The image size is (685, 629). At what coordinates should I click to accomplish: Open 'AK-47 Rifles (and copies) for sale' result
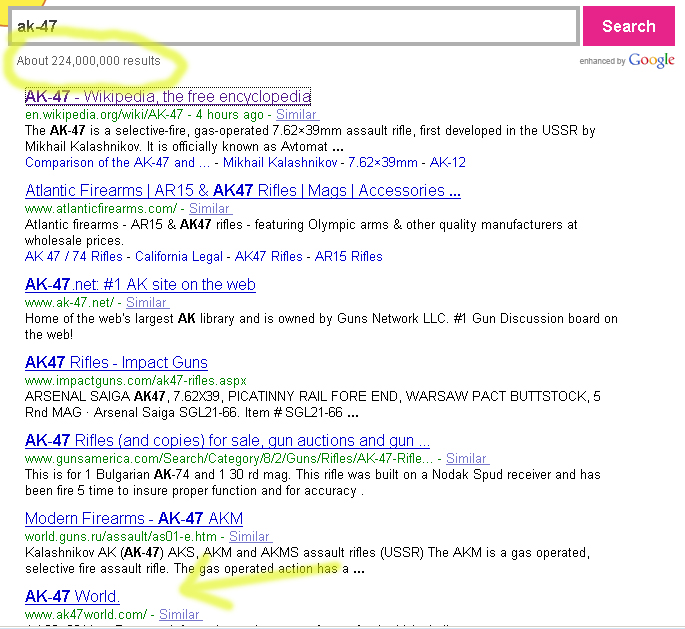point(227,440)
